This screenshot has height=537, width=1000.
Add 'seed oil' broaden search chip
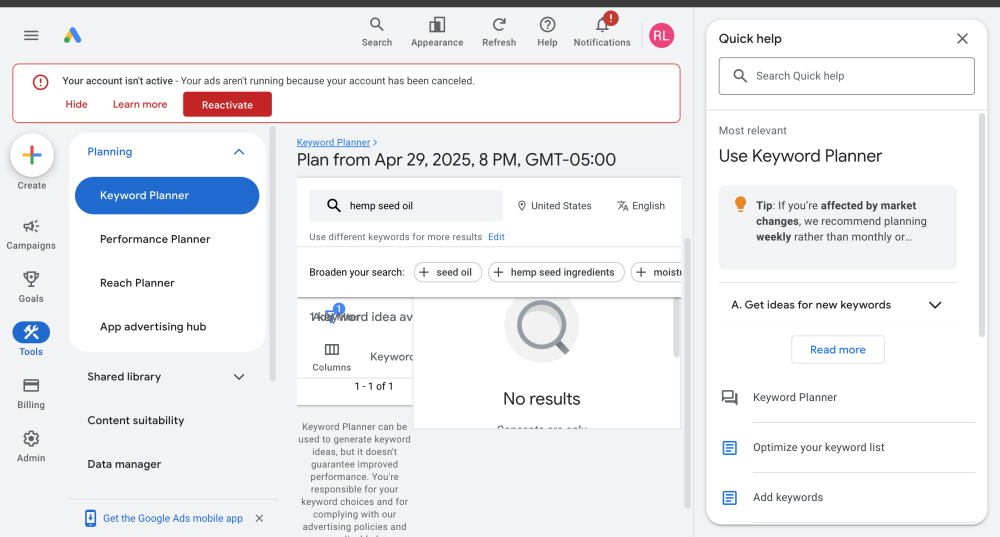click(x=448, y=272)
